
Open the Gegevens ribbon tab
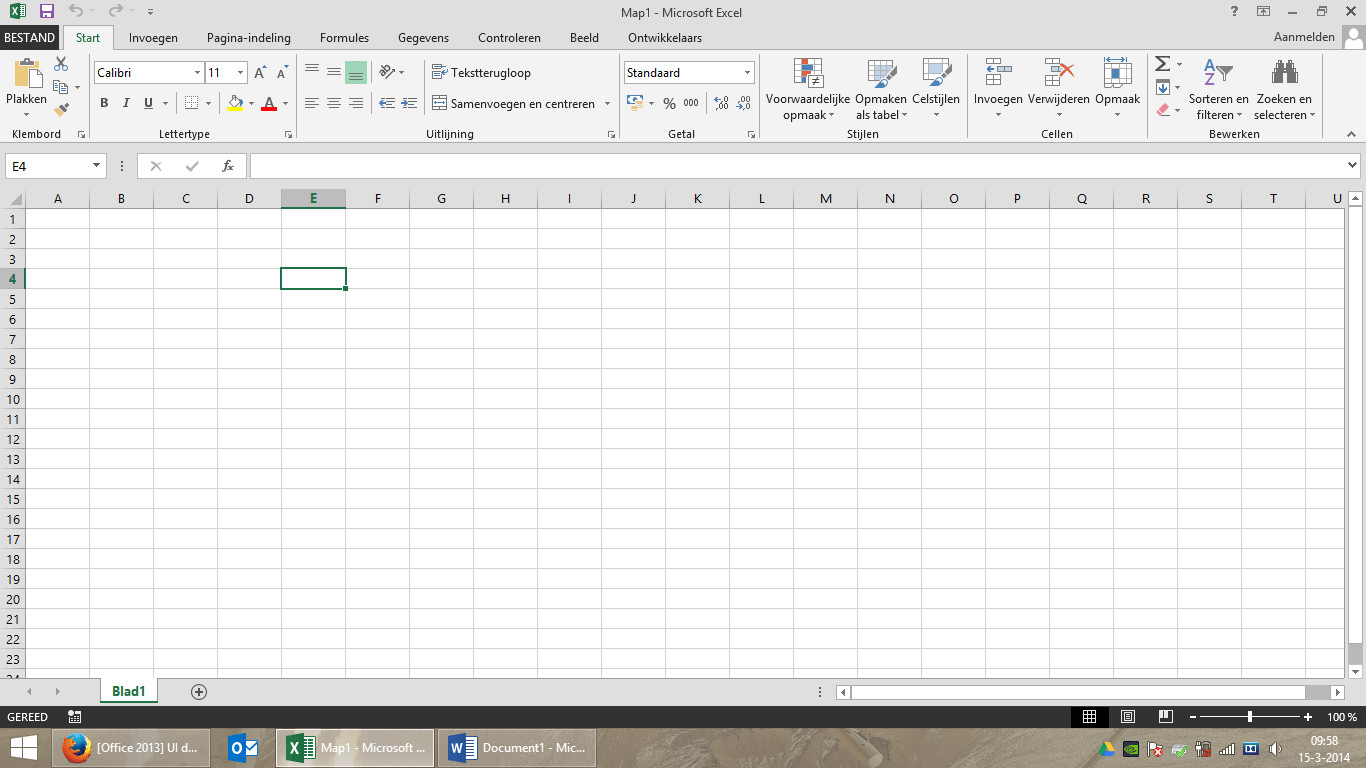(423, 38)
